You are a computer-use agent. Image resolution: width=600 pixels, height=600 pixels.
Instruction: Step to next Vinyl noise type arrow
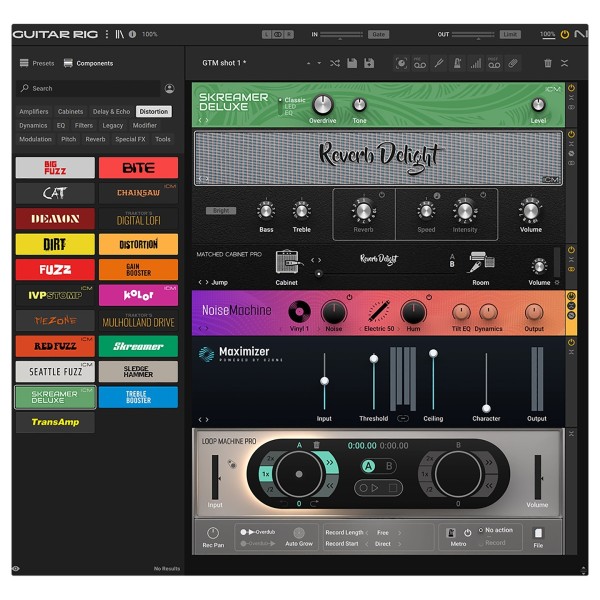click(318, 329)
